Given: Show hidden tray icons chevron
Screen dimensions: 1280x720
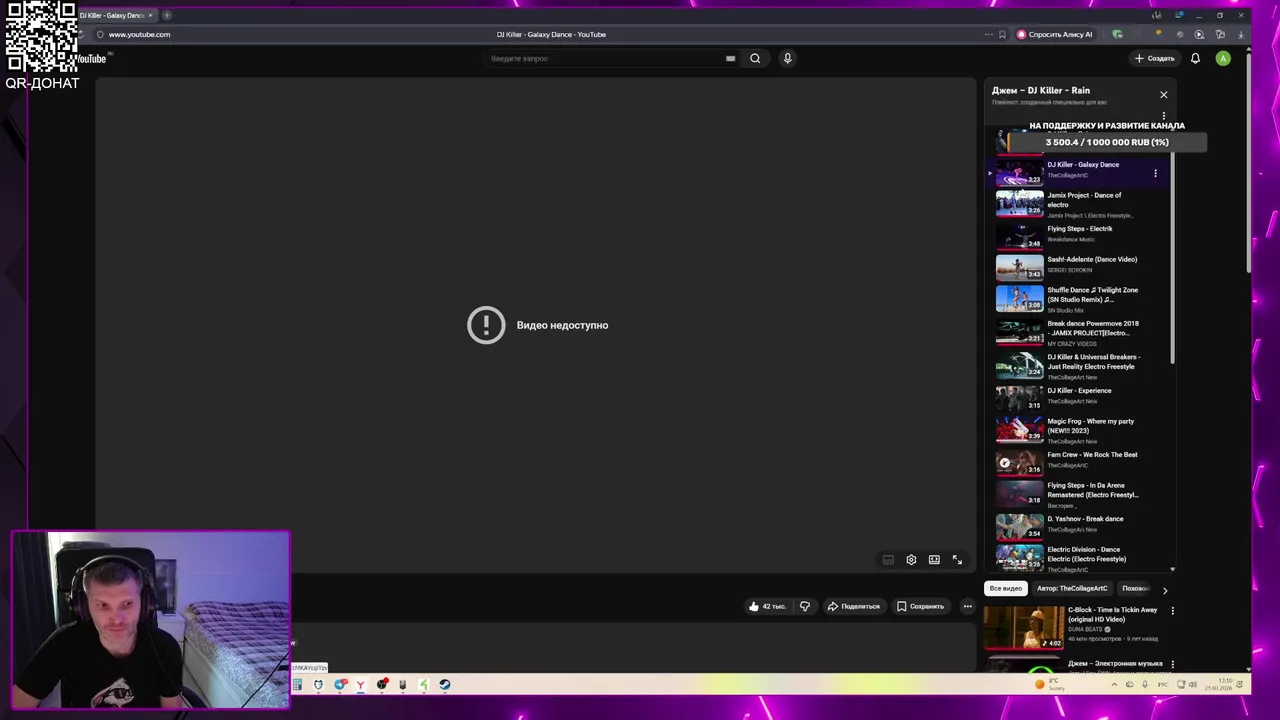Looking at the screenshot, I should tap(1114, 685).
